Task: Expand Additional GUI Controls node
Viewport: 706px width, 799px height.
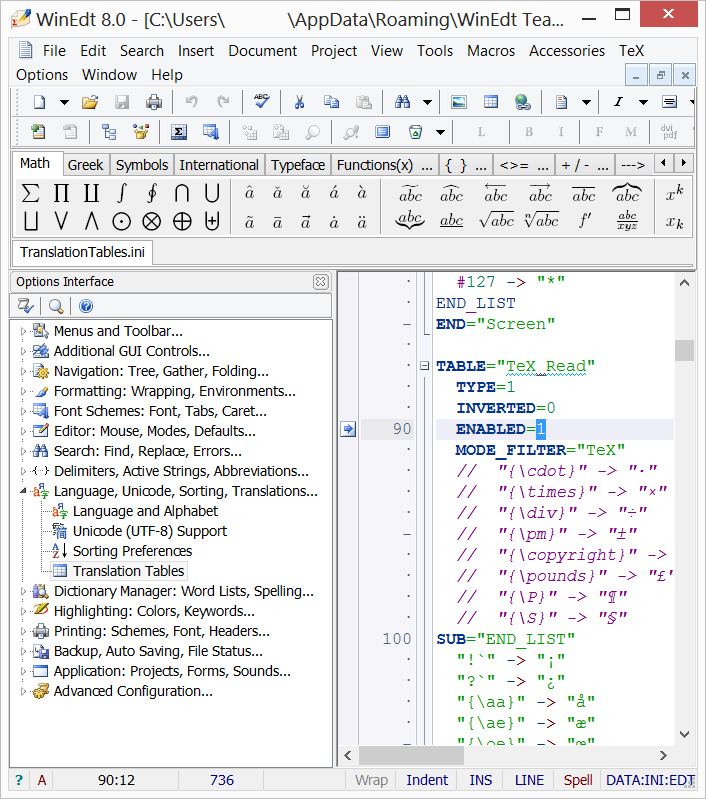Action: (23, 351)
